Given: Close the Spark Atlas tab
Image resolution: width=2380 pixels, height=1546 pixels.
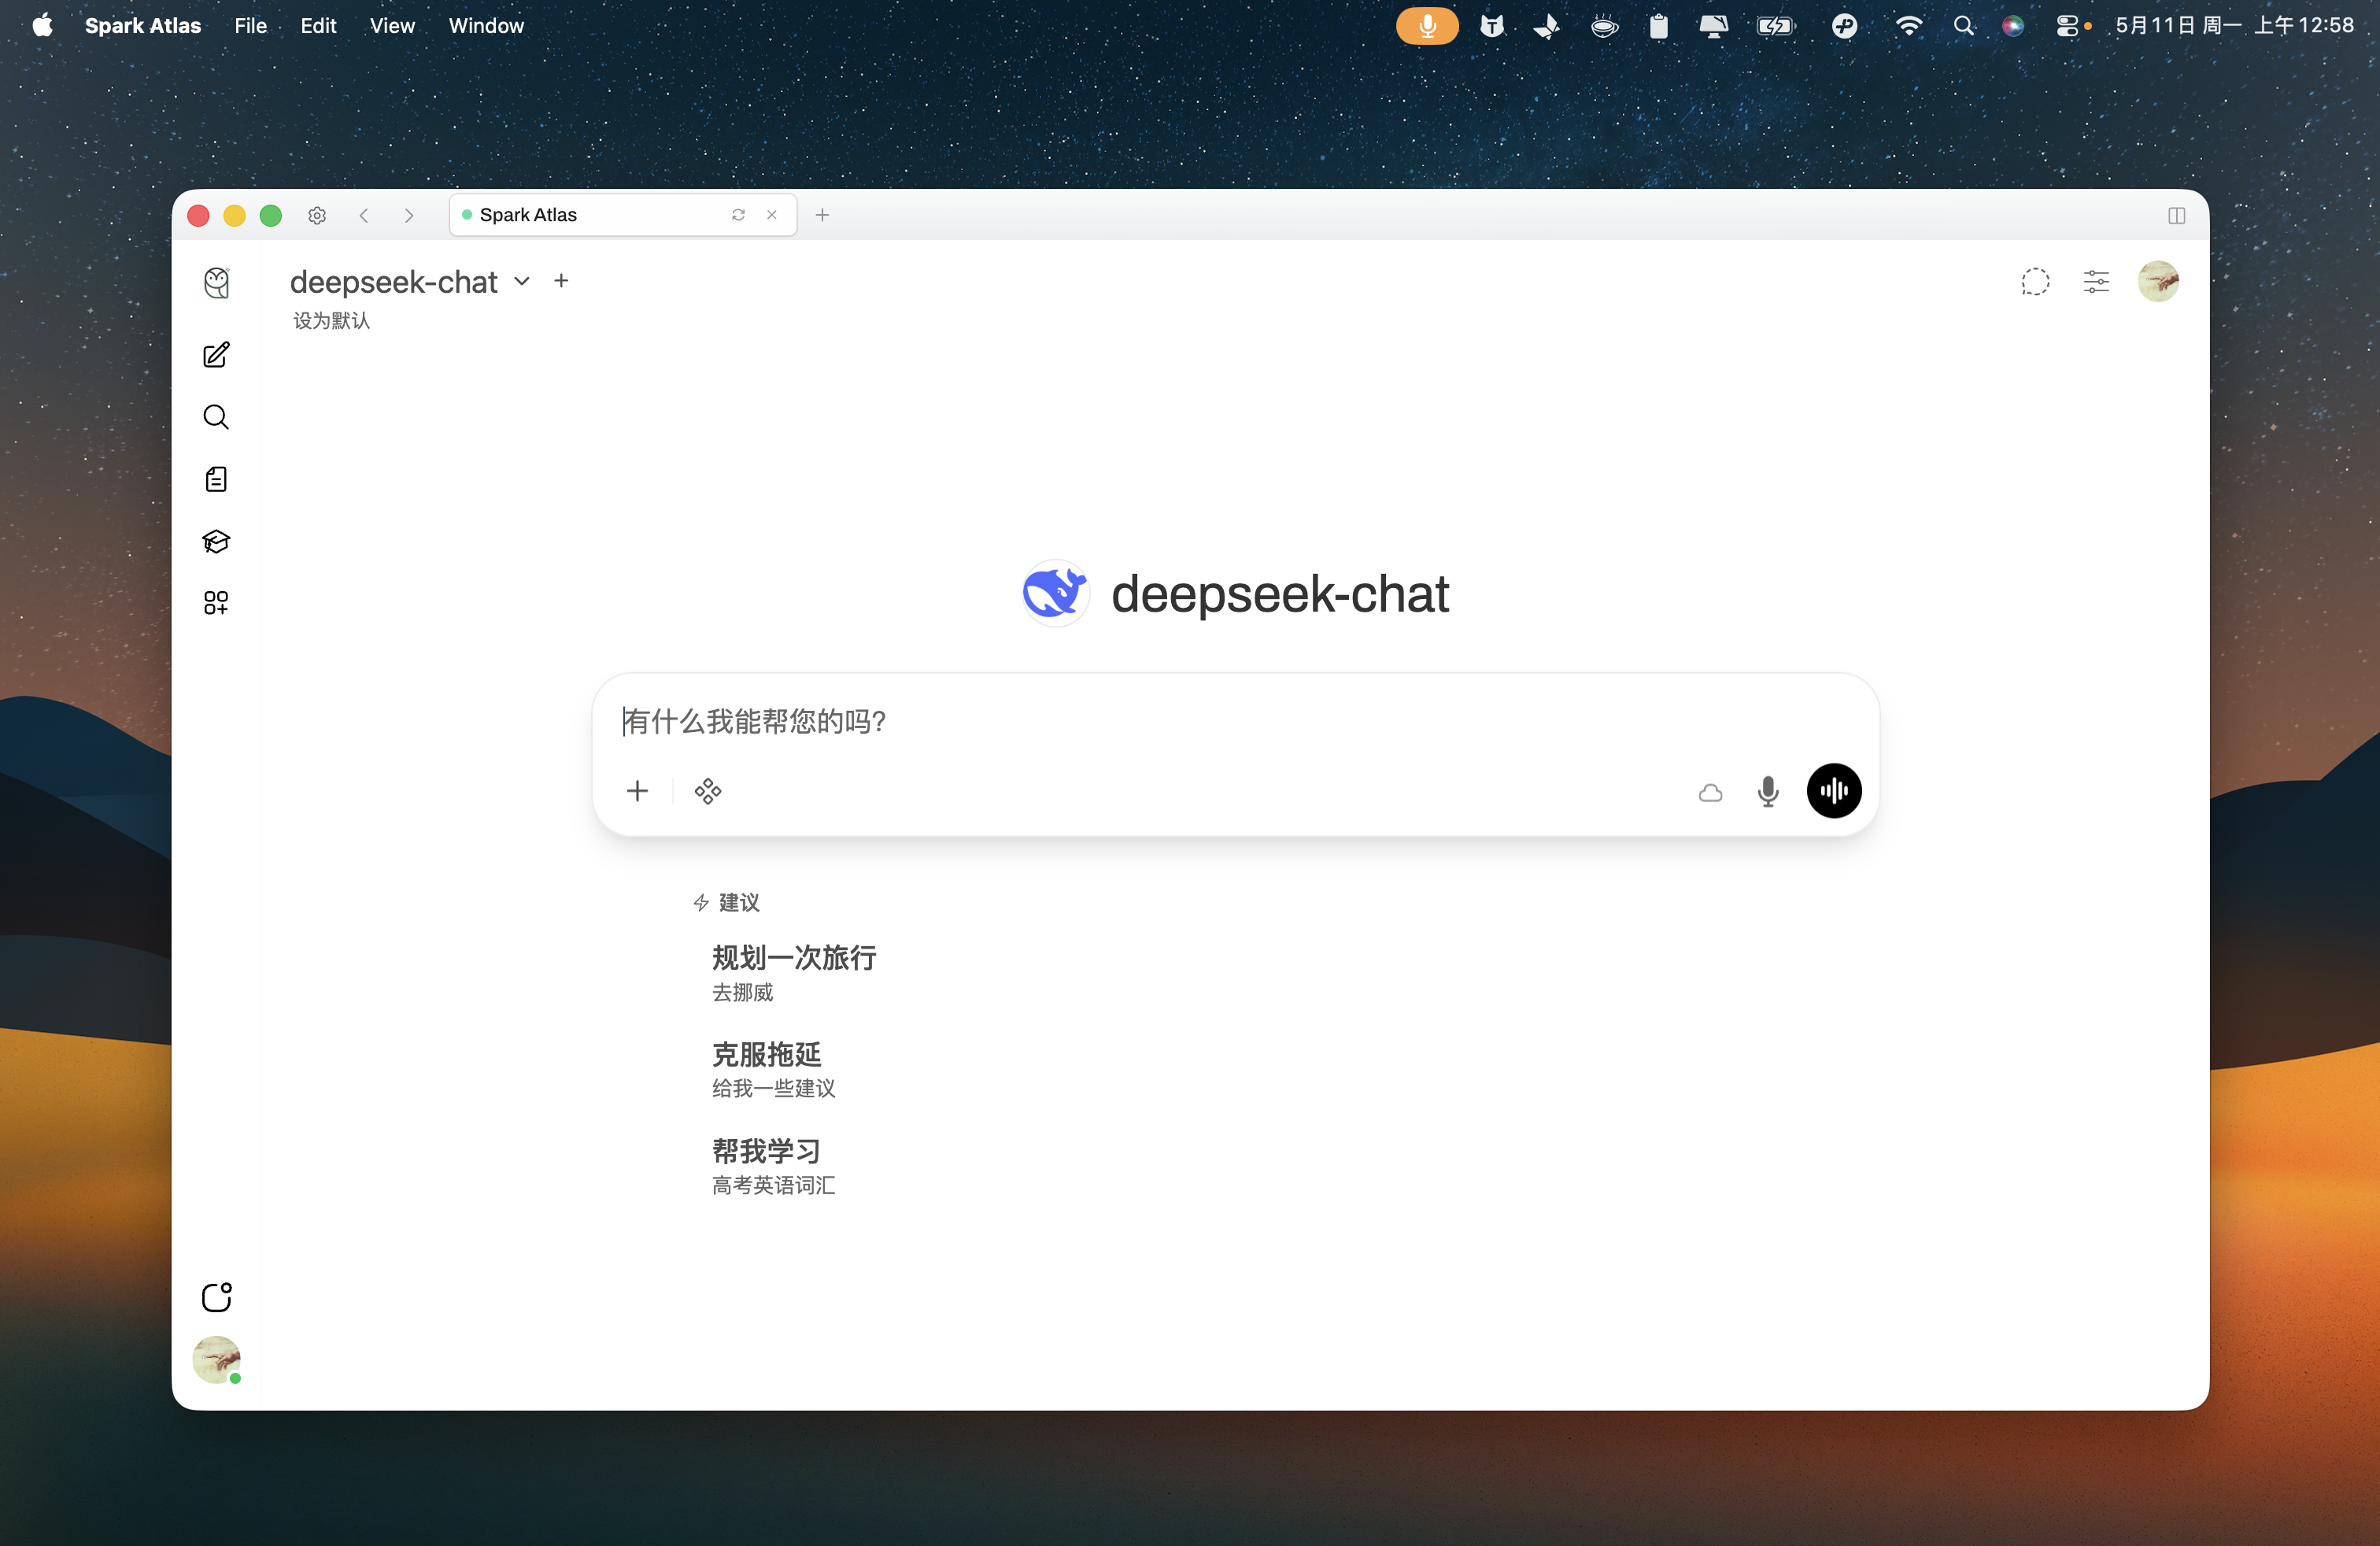Looking at the screenshot, I should pyautogui.click(x=772, y=215).
